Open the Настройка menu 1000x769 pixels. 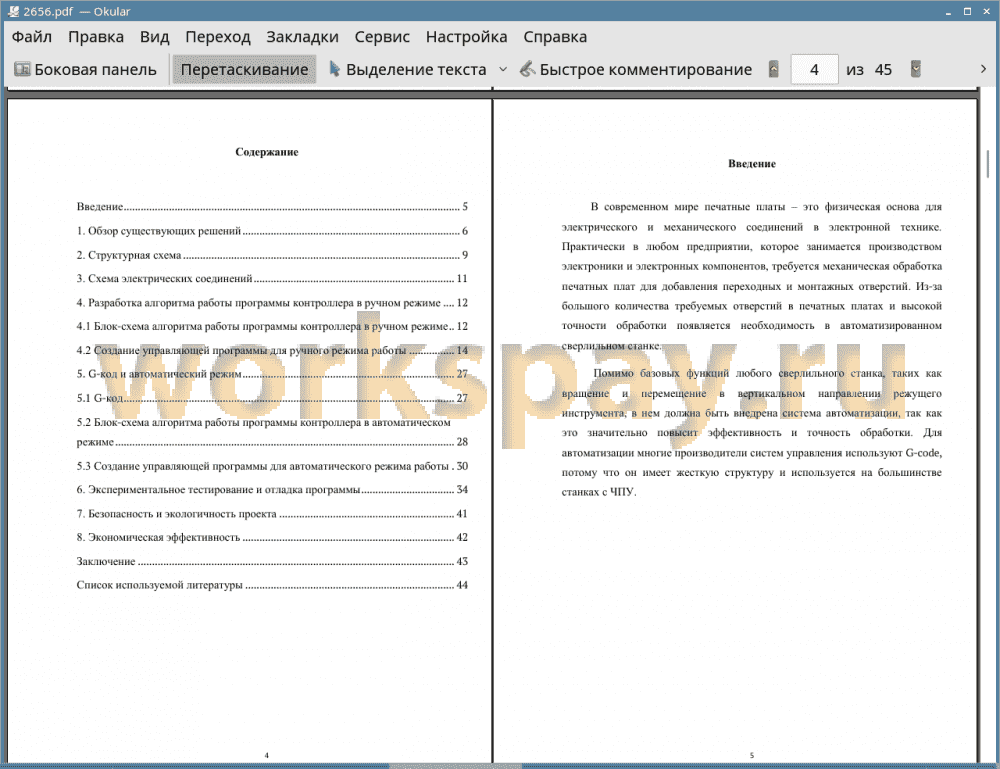(466, 37)
